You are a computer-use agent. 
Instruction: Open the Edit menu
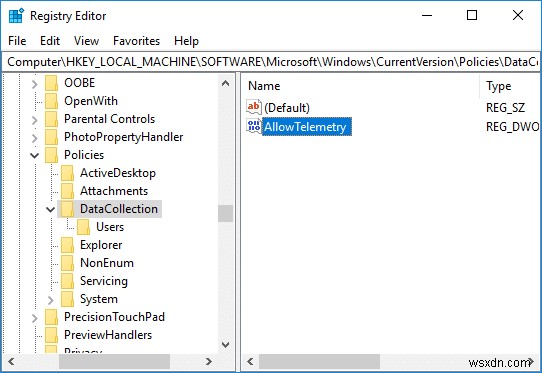[50, 41]
